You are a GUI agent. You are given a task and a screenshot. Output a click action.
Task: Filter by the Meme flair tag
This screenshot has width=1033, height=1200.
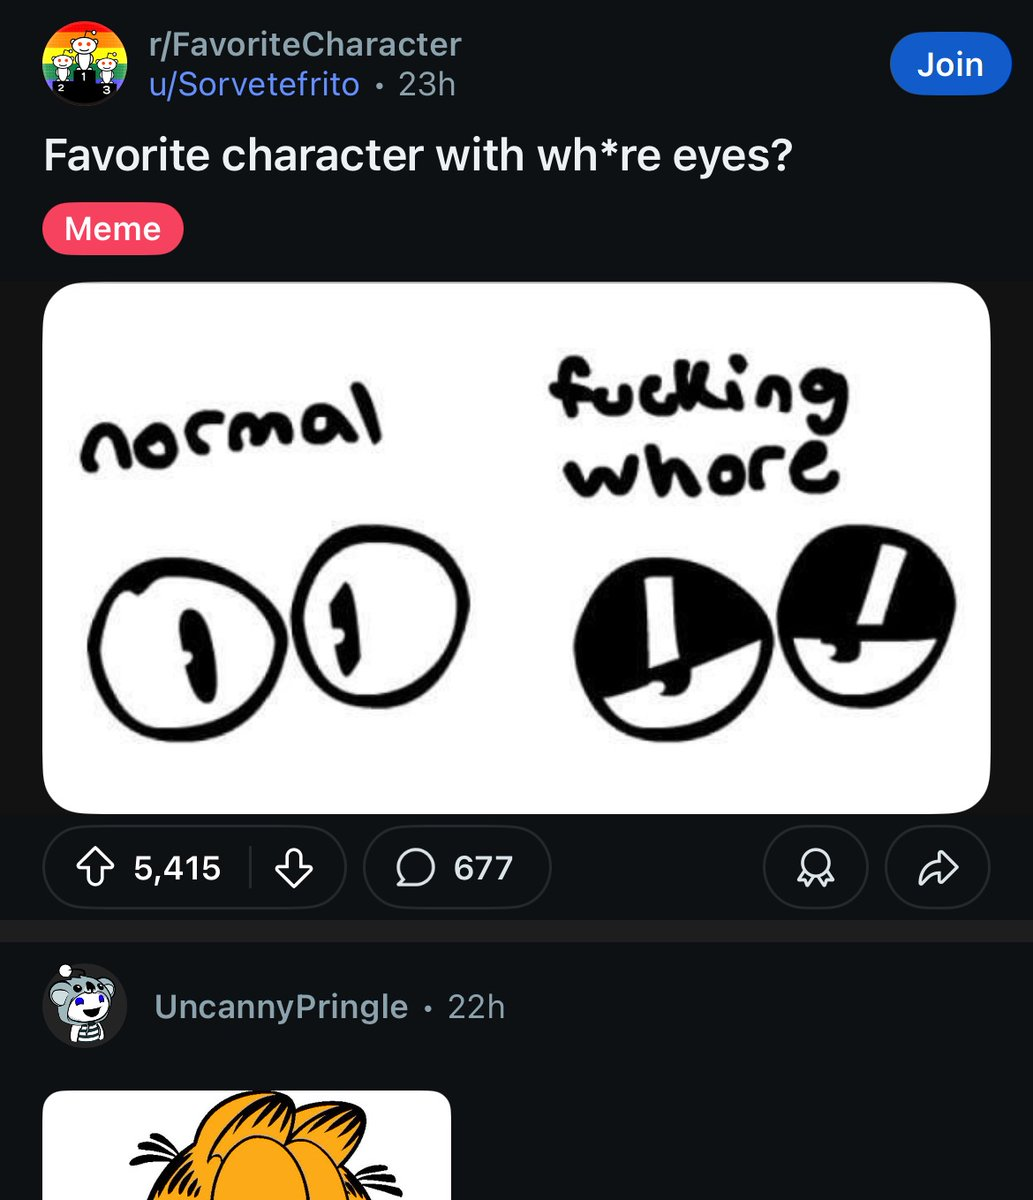pyautogui.click(x=112, y=229)
